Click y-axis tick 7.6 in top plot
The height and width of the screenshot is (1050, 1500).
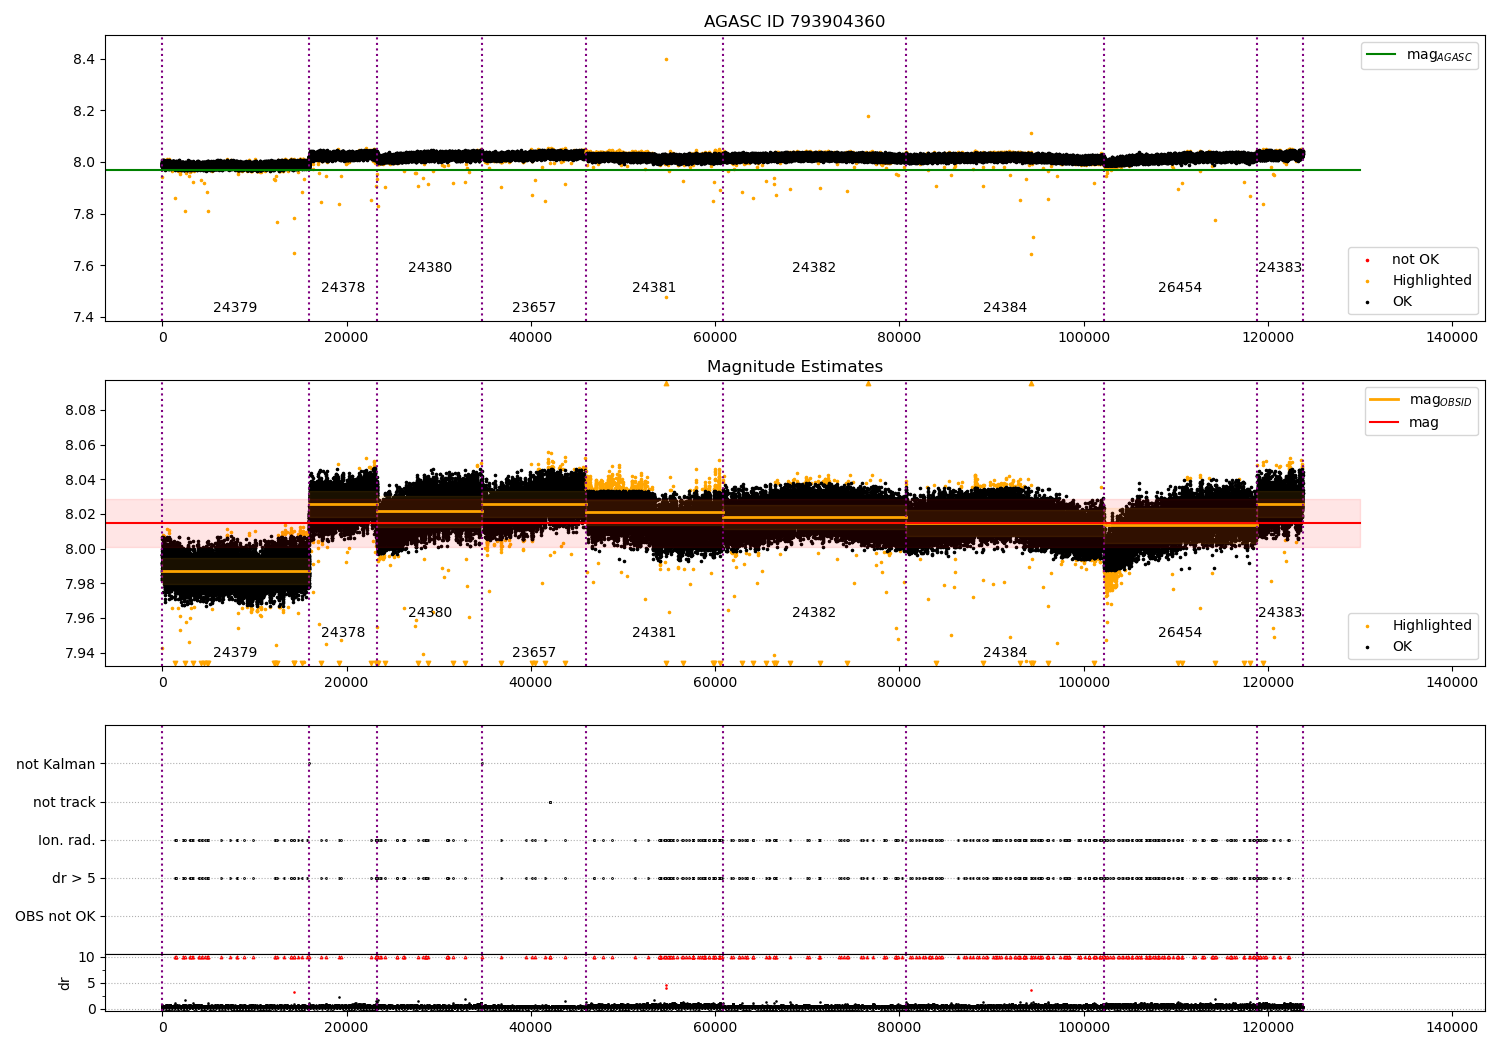coord(84,266)
